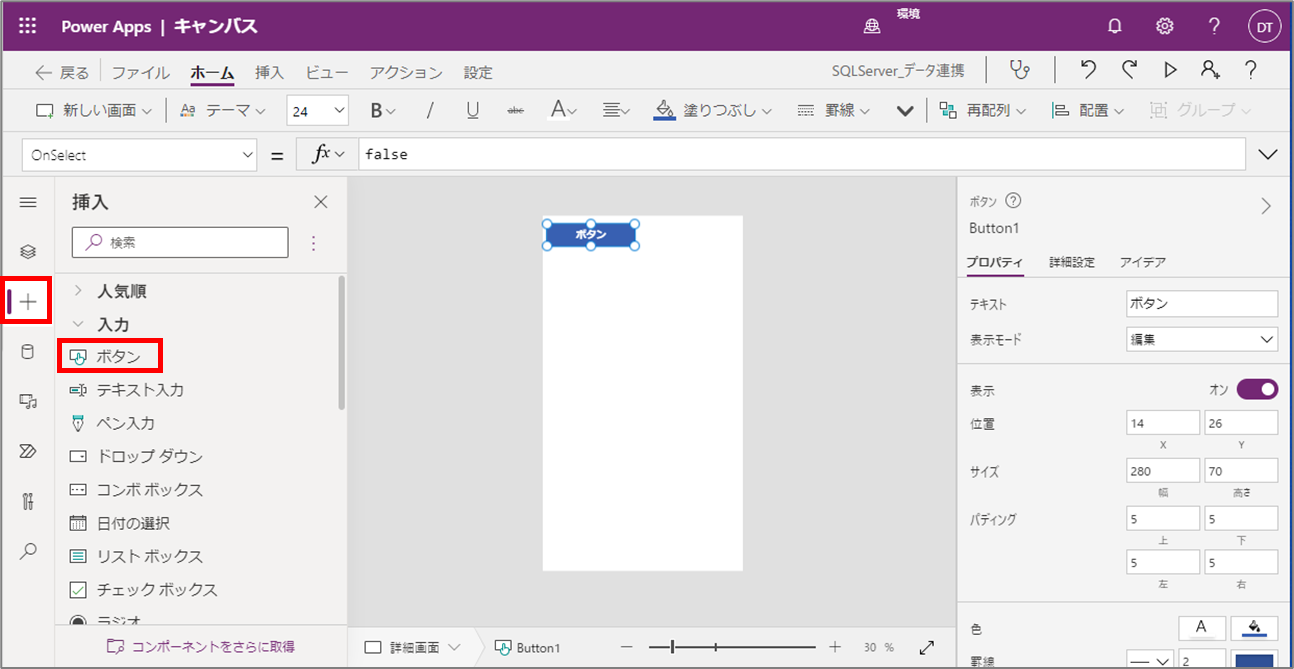Screen dimensions: 1294x669
Task: Insert a テキスト入力 control
Action: (126, 390)
